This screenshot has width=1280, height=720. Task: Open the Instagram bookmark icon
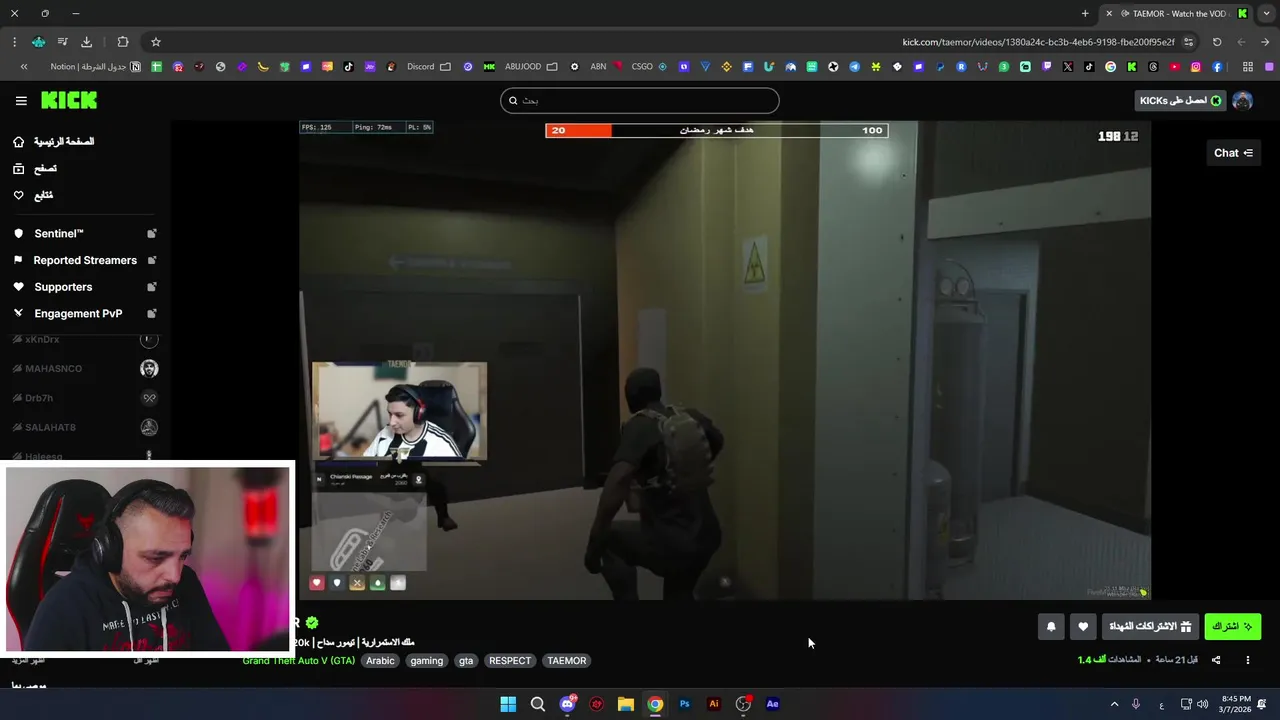(x=1196, y=67)
